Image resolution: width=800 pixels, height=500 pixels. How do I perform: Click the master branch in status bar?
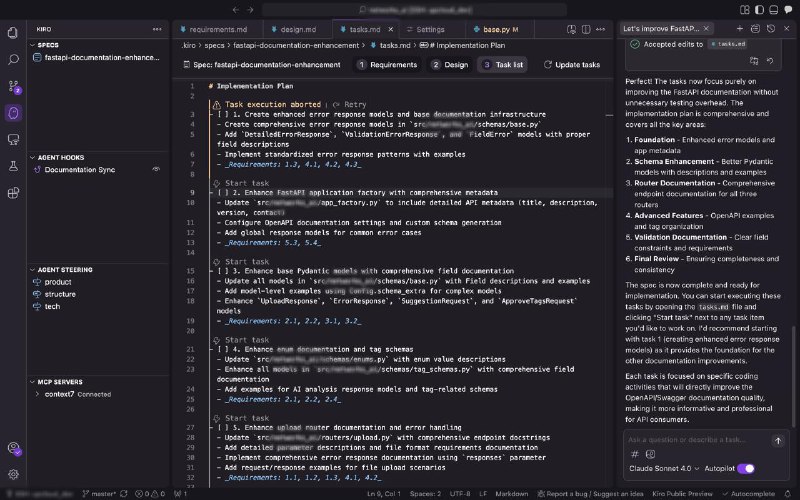(x=99, y=493)
